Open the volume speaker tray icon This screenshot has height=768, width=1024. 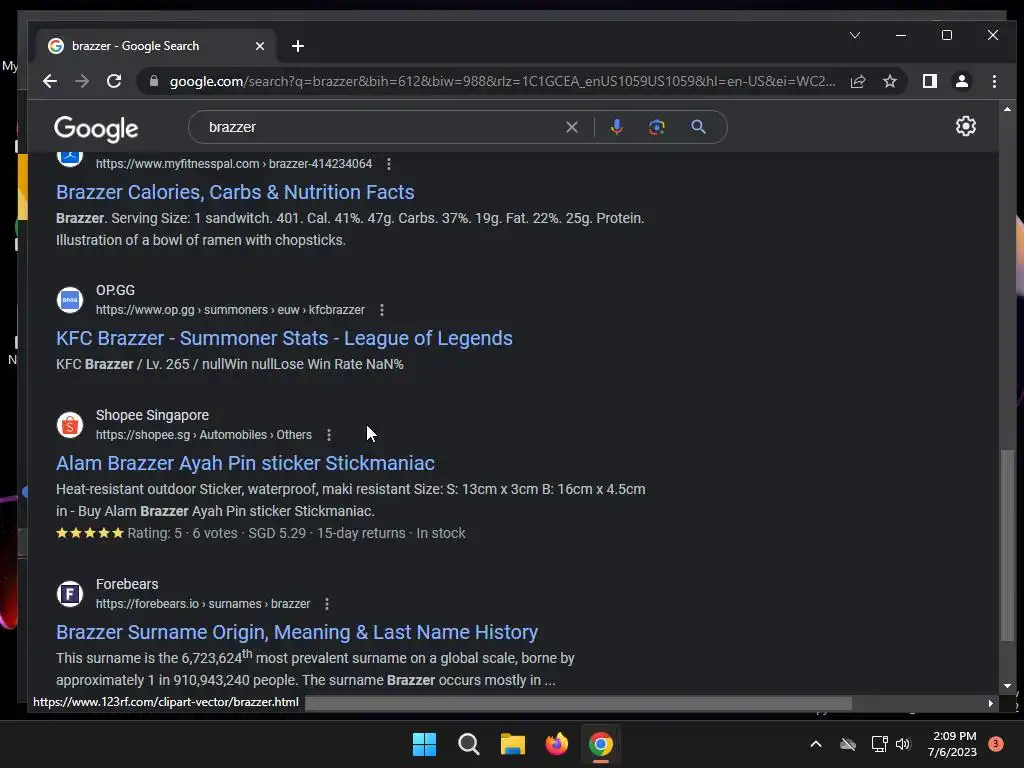pos(903,744)
